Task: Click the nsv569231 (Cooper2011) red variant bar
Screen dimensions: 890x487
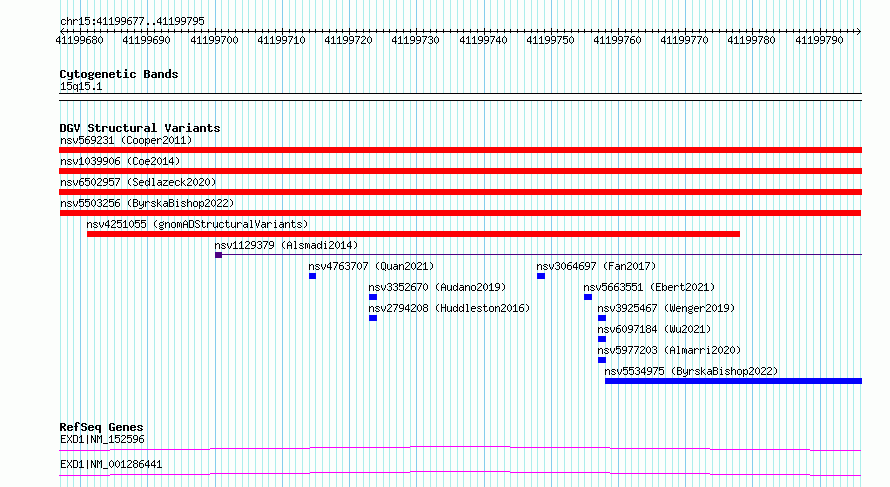Action: (460, 150)
